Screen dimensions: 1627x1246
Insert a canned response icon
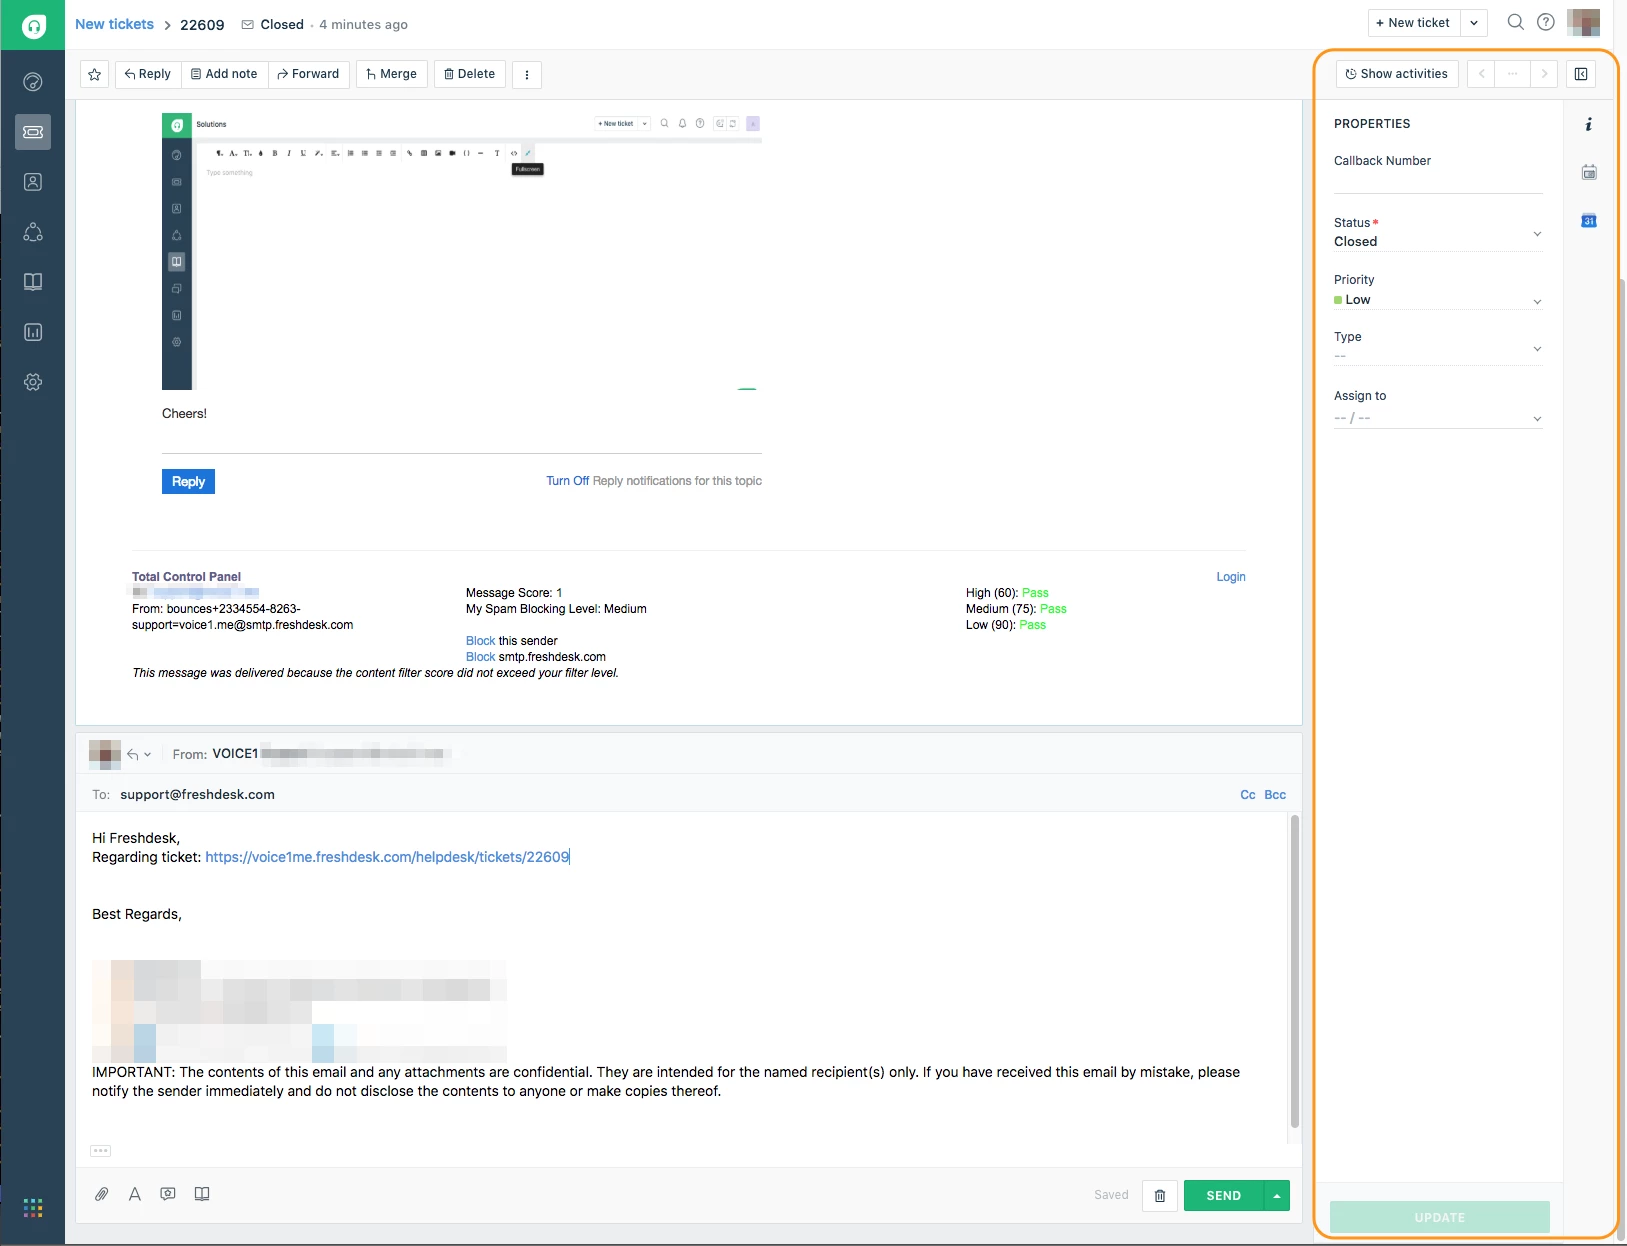(168, 1194)
